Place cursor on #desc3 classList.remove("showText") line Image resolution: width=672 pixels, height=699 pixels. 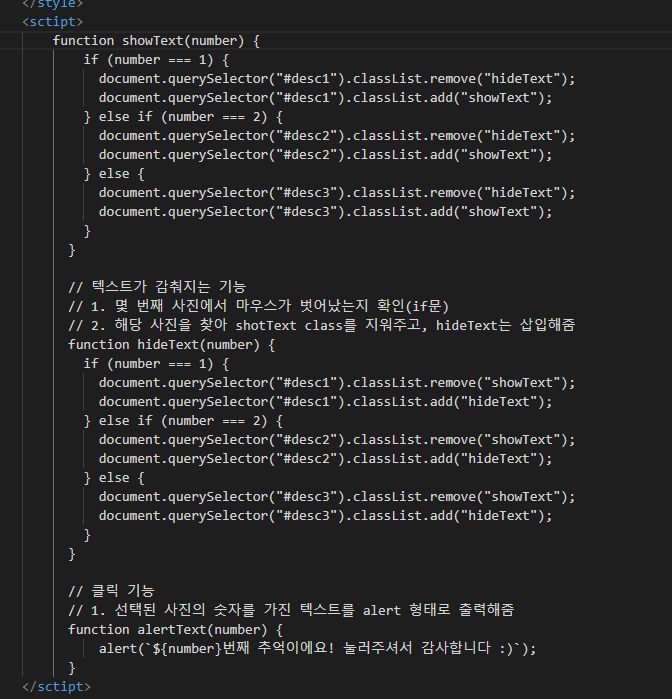[337, 497]
